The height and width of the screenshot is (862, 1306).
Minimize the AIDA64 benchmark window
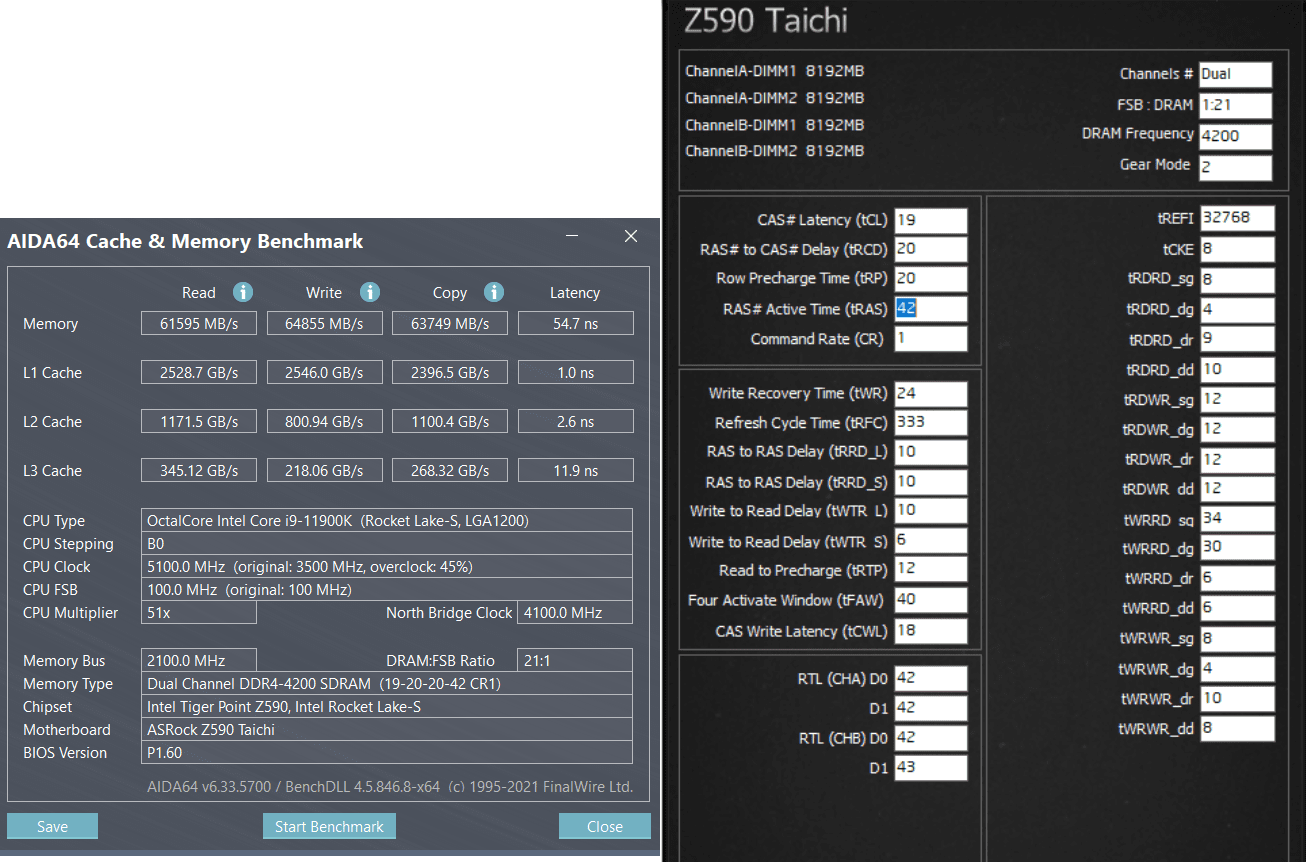572,237
